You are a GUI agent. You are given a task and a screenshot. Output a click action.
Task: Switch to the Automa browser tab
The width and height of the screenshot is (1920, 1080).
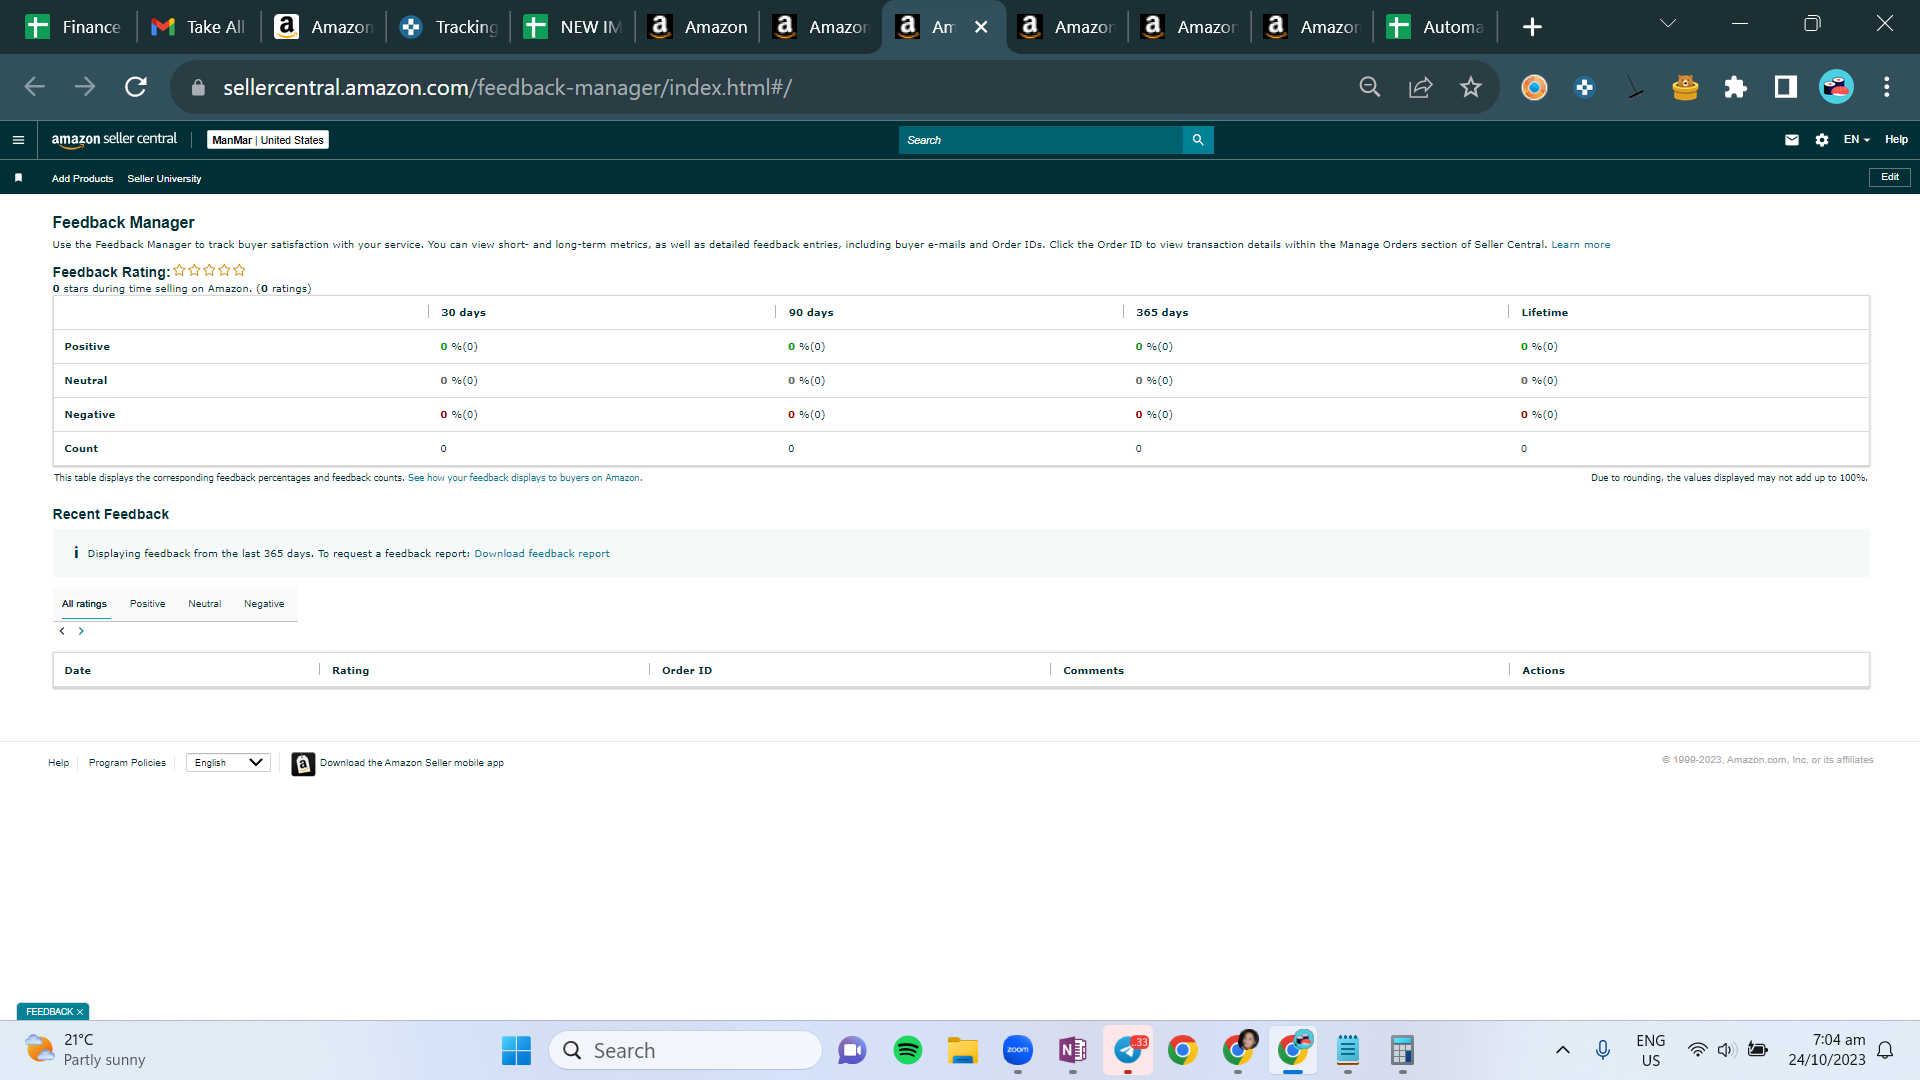[x=1436, y=27]
